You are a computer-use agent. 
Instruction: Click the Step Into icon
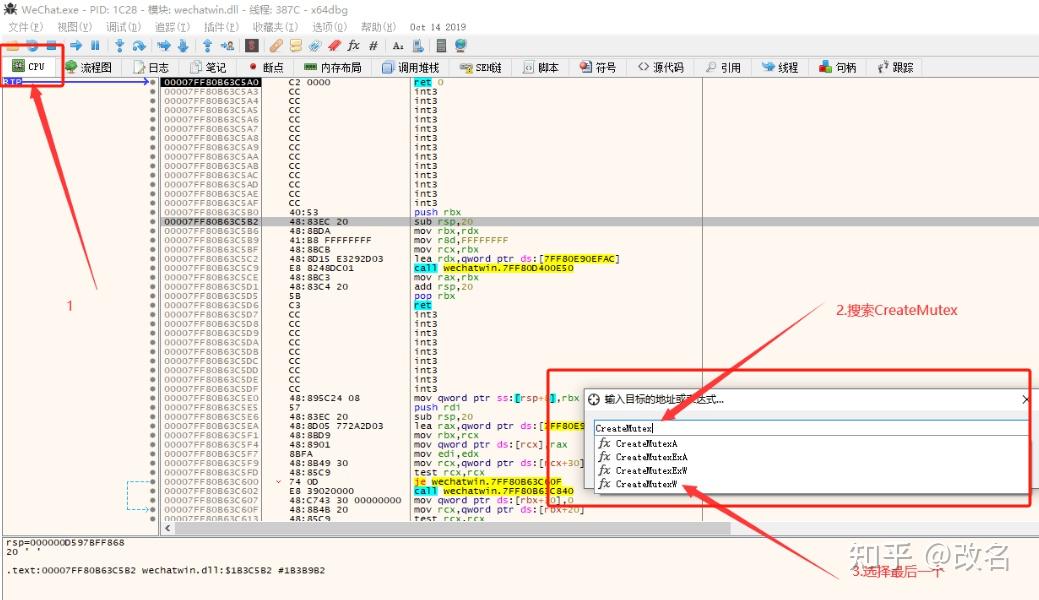(119, 46)
